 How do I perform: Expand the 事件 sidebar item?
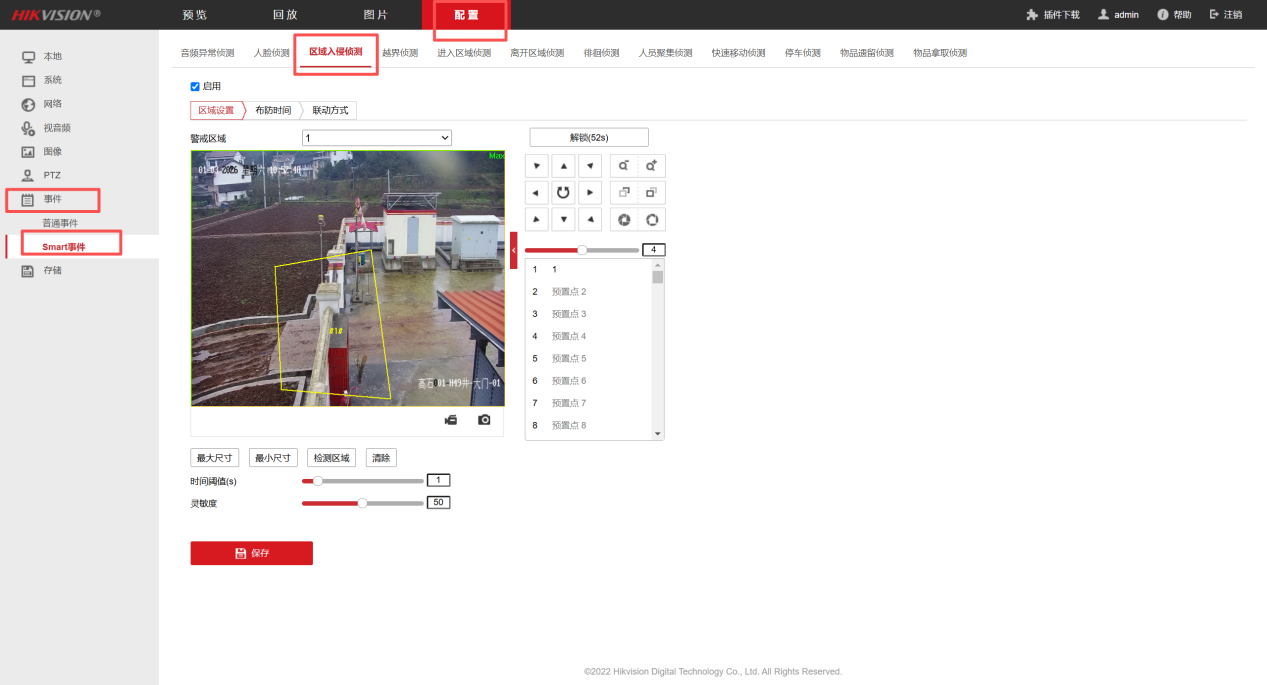tap(52, 199)
